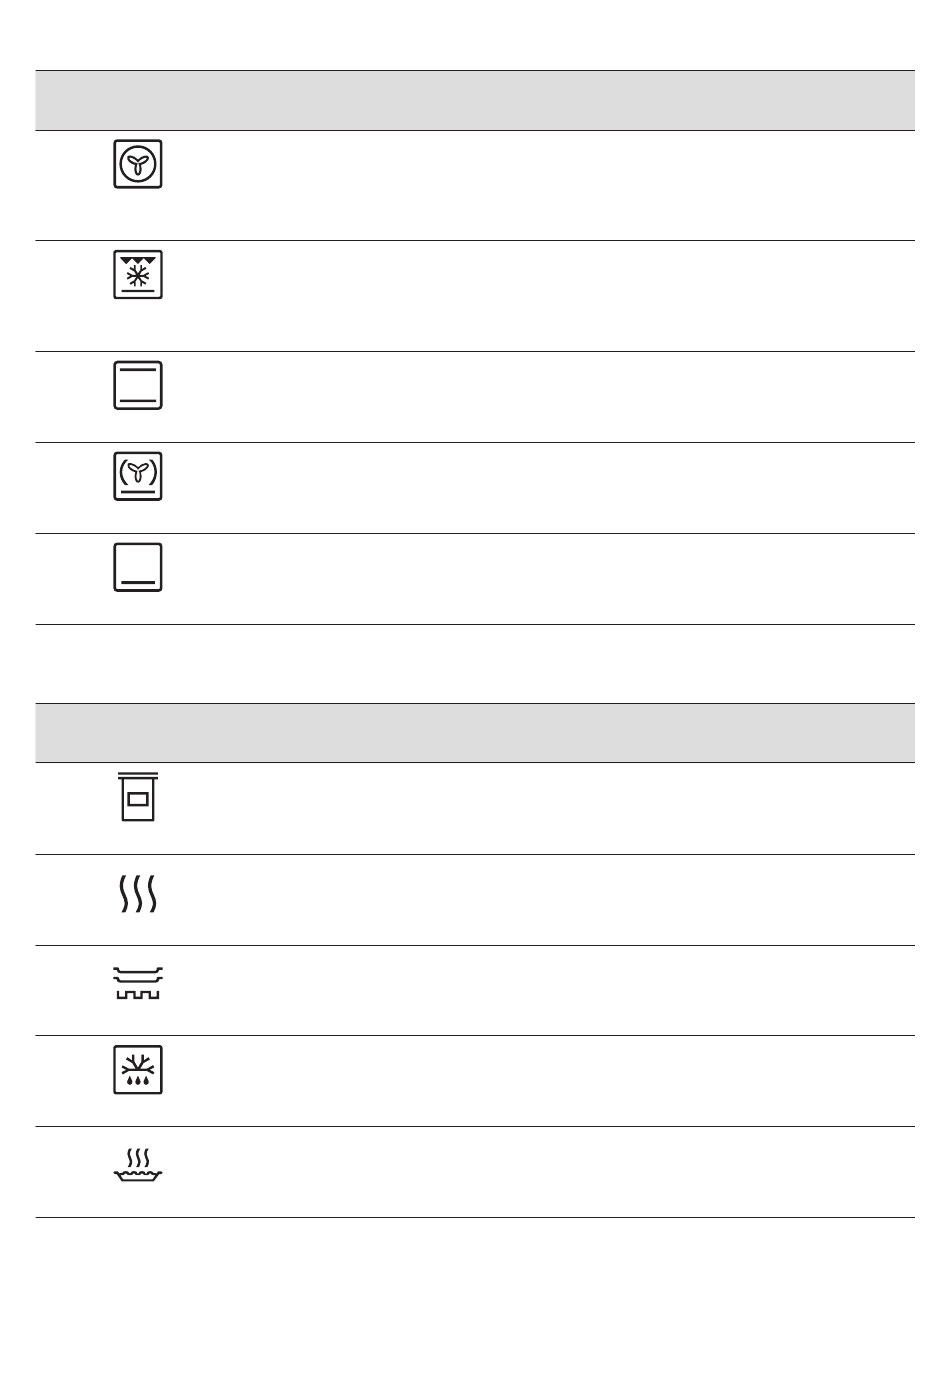Choose the steaming dish keep warm icon

[x=138, y=1166]
